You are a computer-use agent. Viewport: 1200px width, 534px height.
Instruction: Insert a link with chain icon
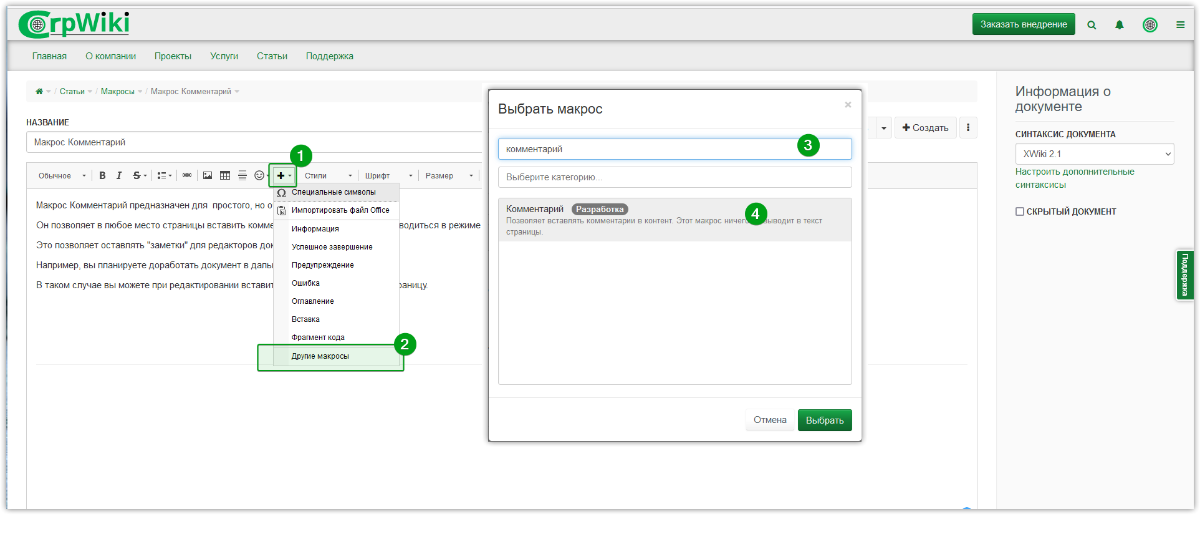pos(187,175)
